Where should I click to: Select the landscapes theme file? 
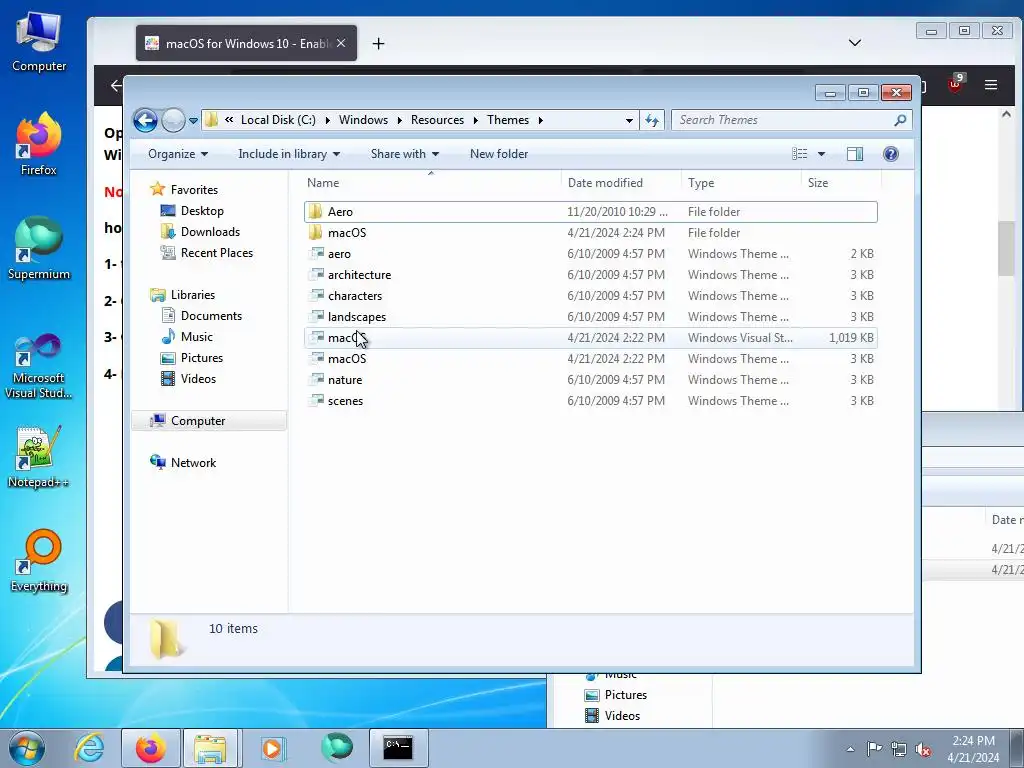(590, 316)
